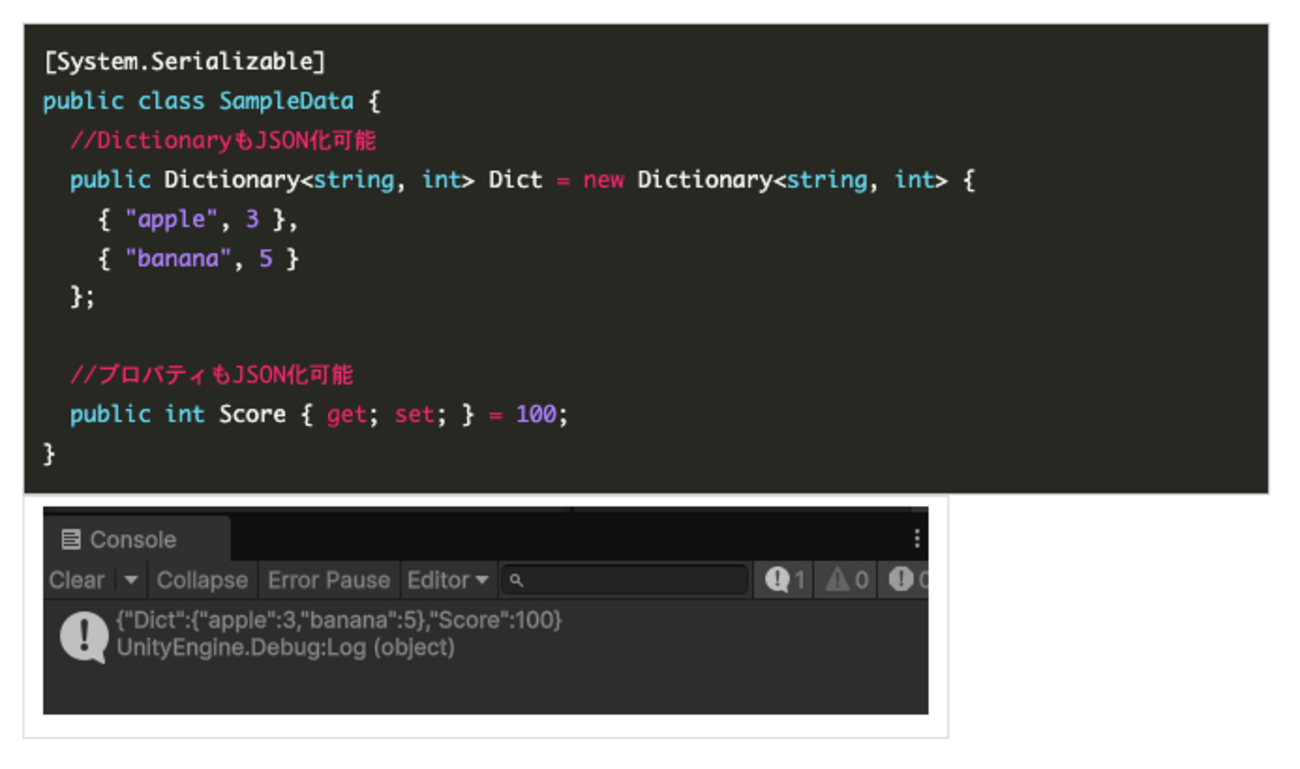The image size is (1300, 769).
Task: Click the magnifier icon in the search bar
Action: [x=514, y=579]
